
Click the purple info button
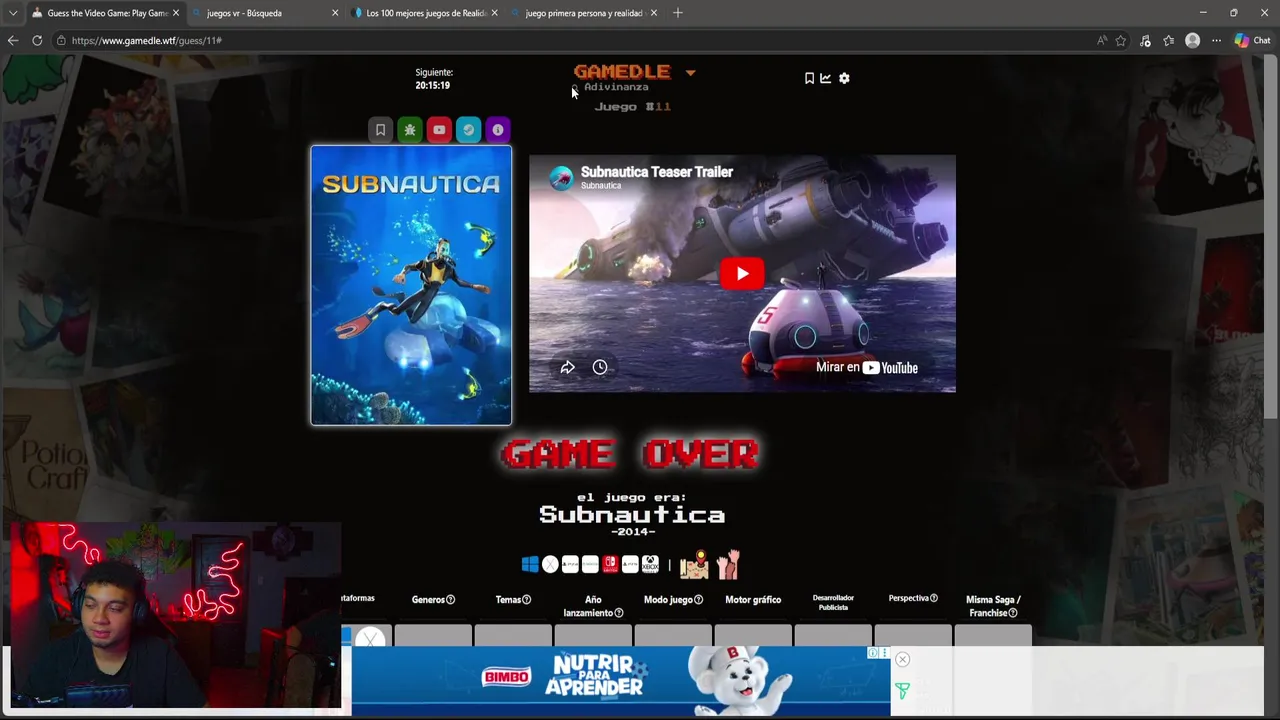[x=498, y=130]
